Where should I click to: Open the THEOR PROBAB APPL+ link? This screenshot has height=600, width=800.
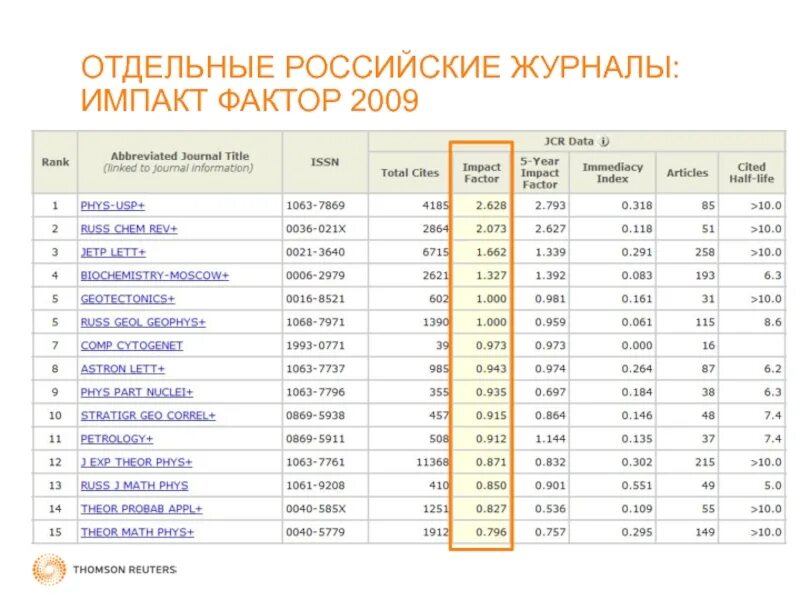141,509
